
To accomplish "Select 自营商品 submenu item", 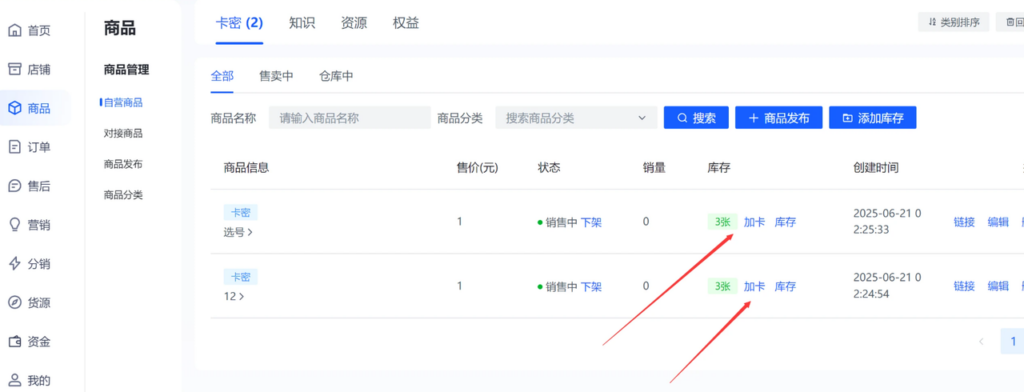I will pyautogui.click(x=123, y=102).
